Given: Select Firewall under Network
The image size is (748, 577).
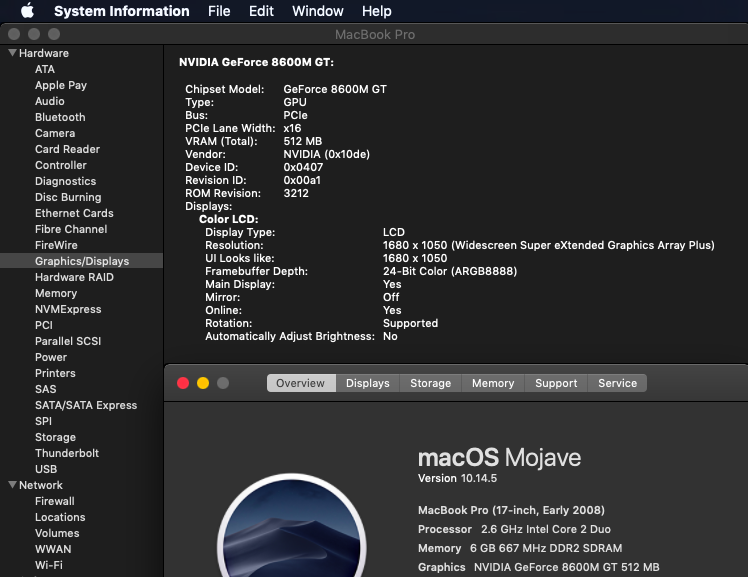Looking at the screenshot, I should click(54, 501).
